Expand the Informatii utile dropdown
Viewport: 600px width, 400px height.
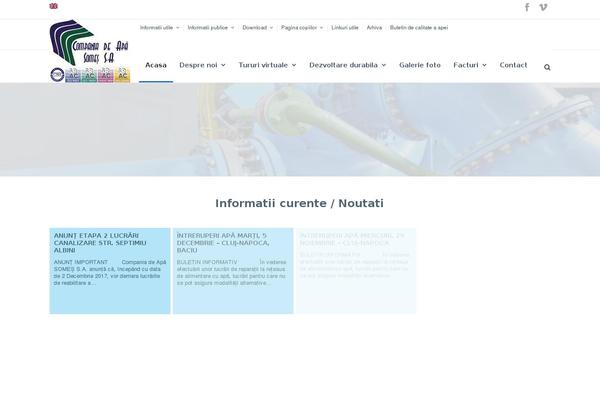tap(160, 28)
